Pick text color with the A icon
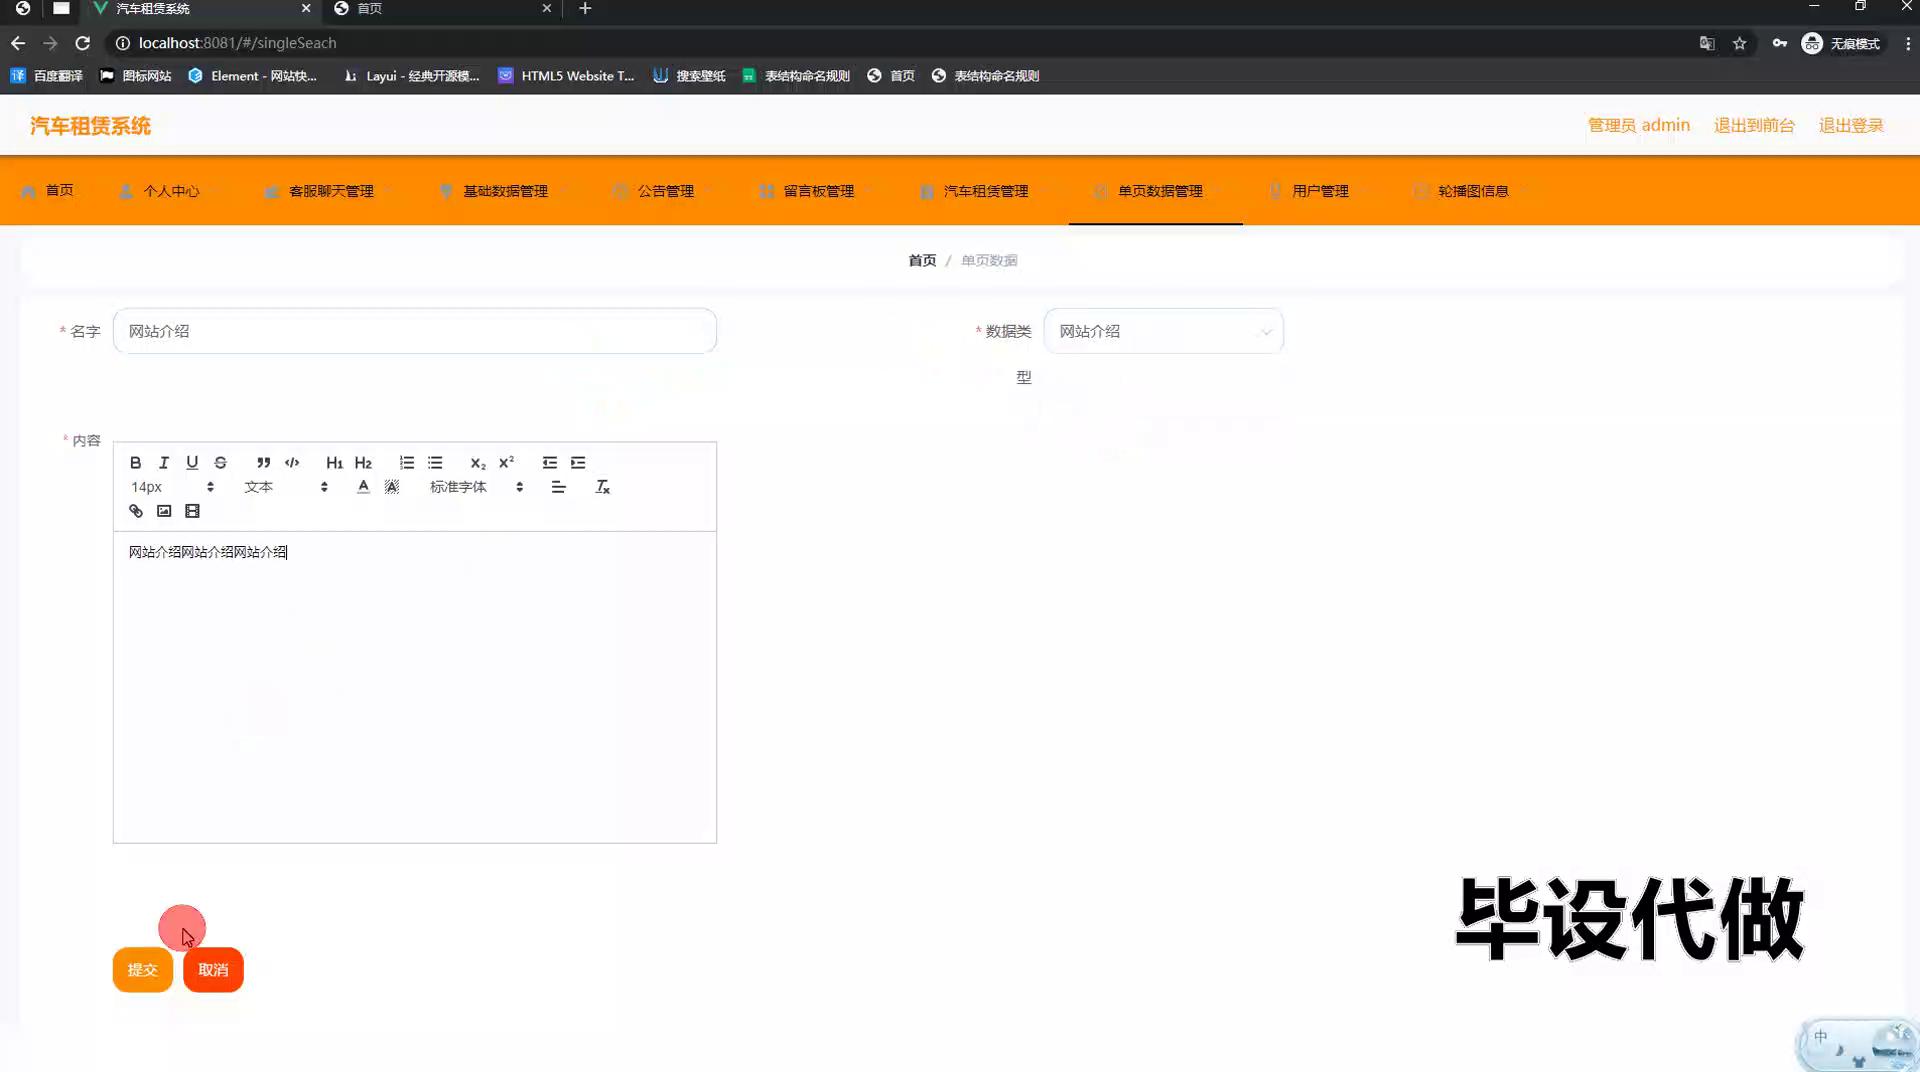This screenshot has height=1072, width=1920. tap(363, 487)
